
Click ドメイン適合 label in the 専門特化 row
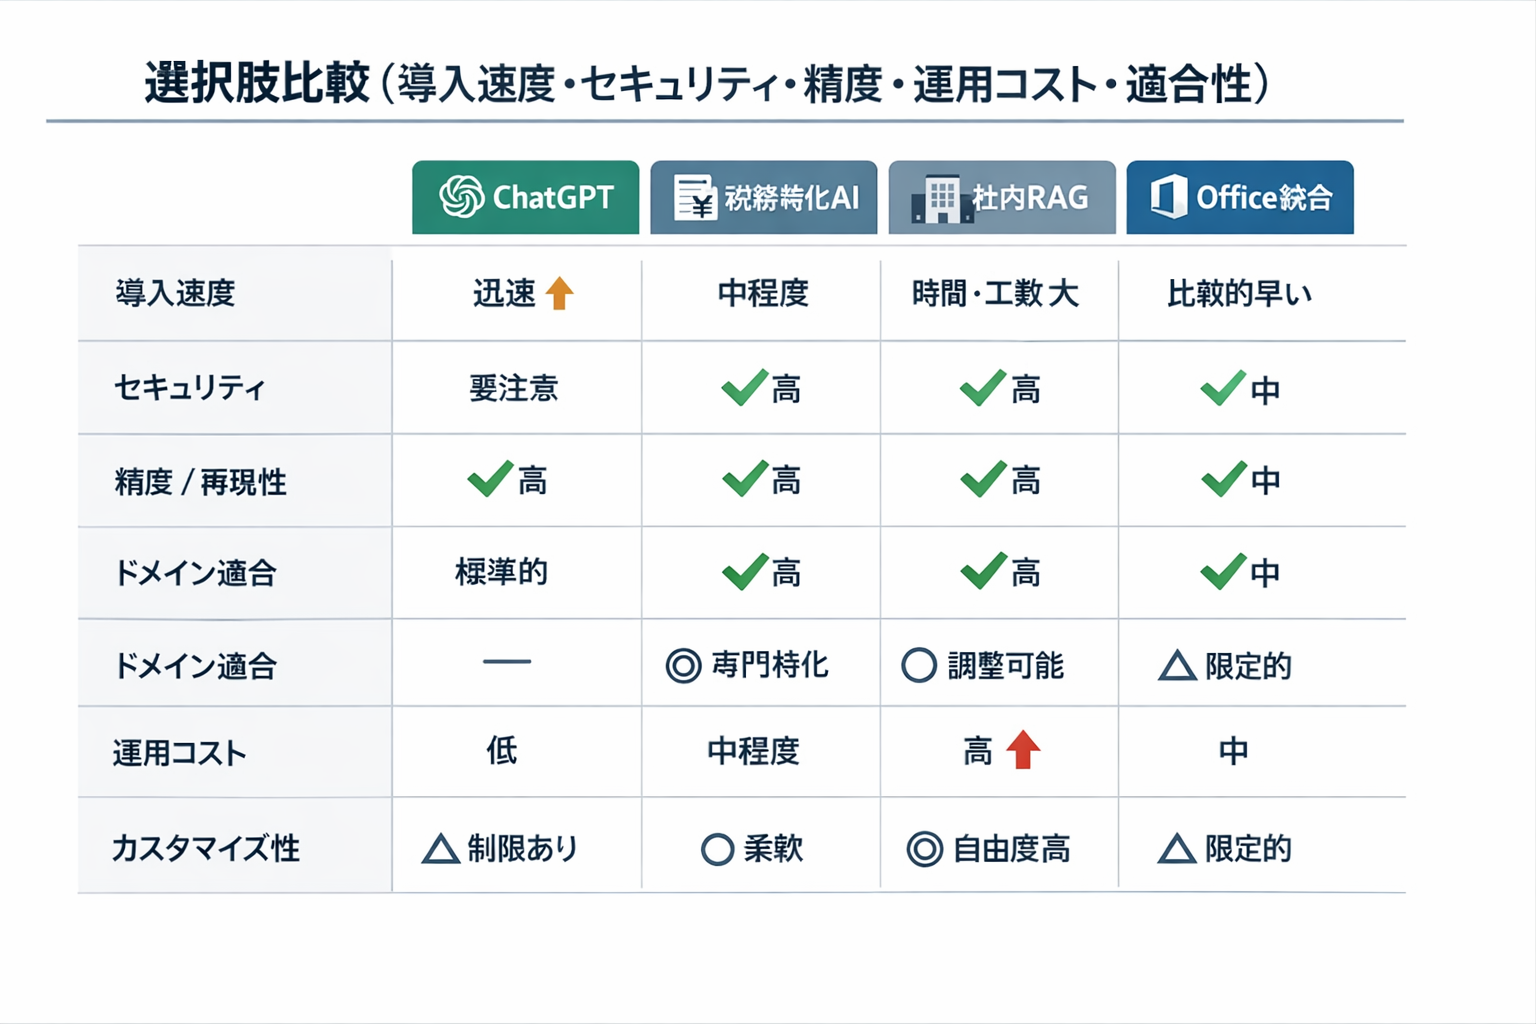[x=195, y=666]
